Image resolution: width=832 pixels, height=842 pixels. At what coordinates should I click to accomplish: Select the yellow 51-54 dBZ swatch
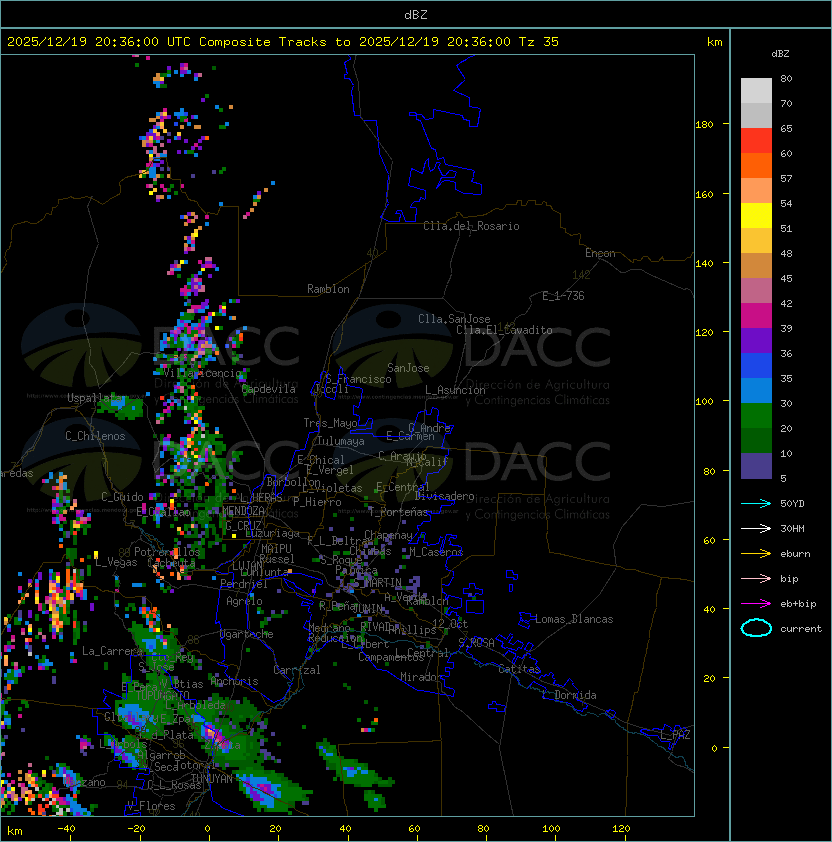click(x=756, y=216)
